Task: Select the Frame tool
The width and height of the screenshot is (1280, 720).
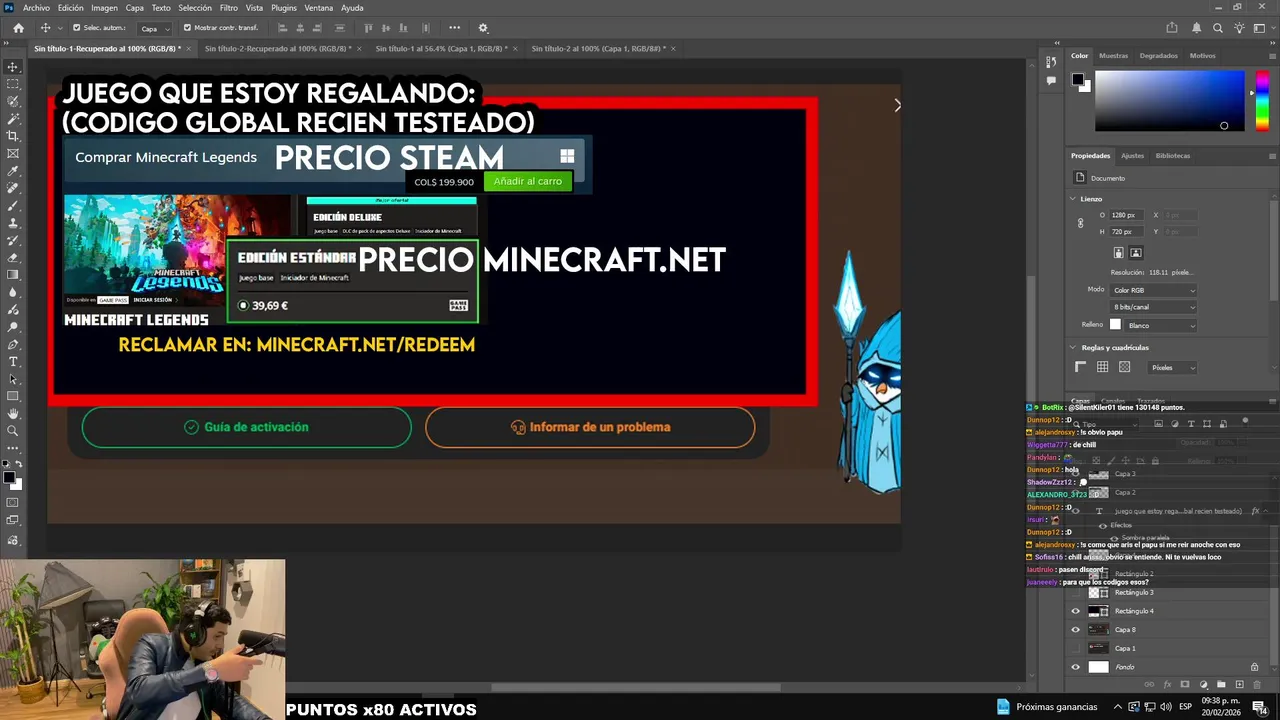Action: [x=13, y=153]
